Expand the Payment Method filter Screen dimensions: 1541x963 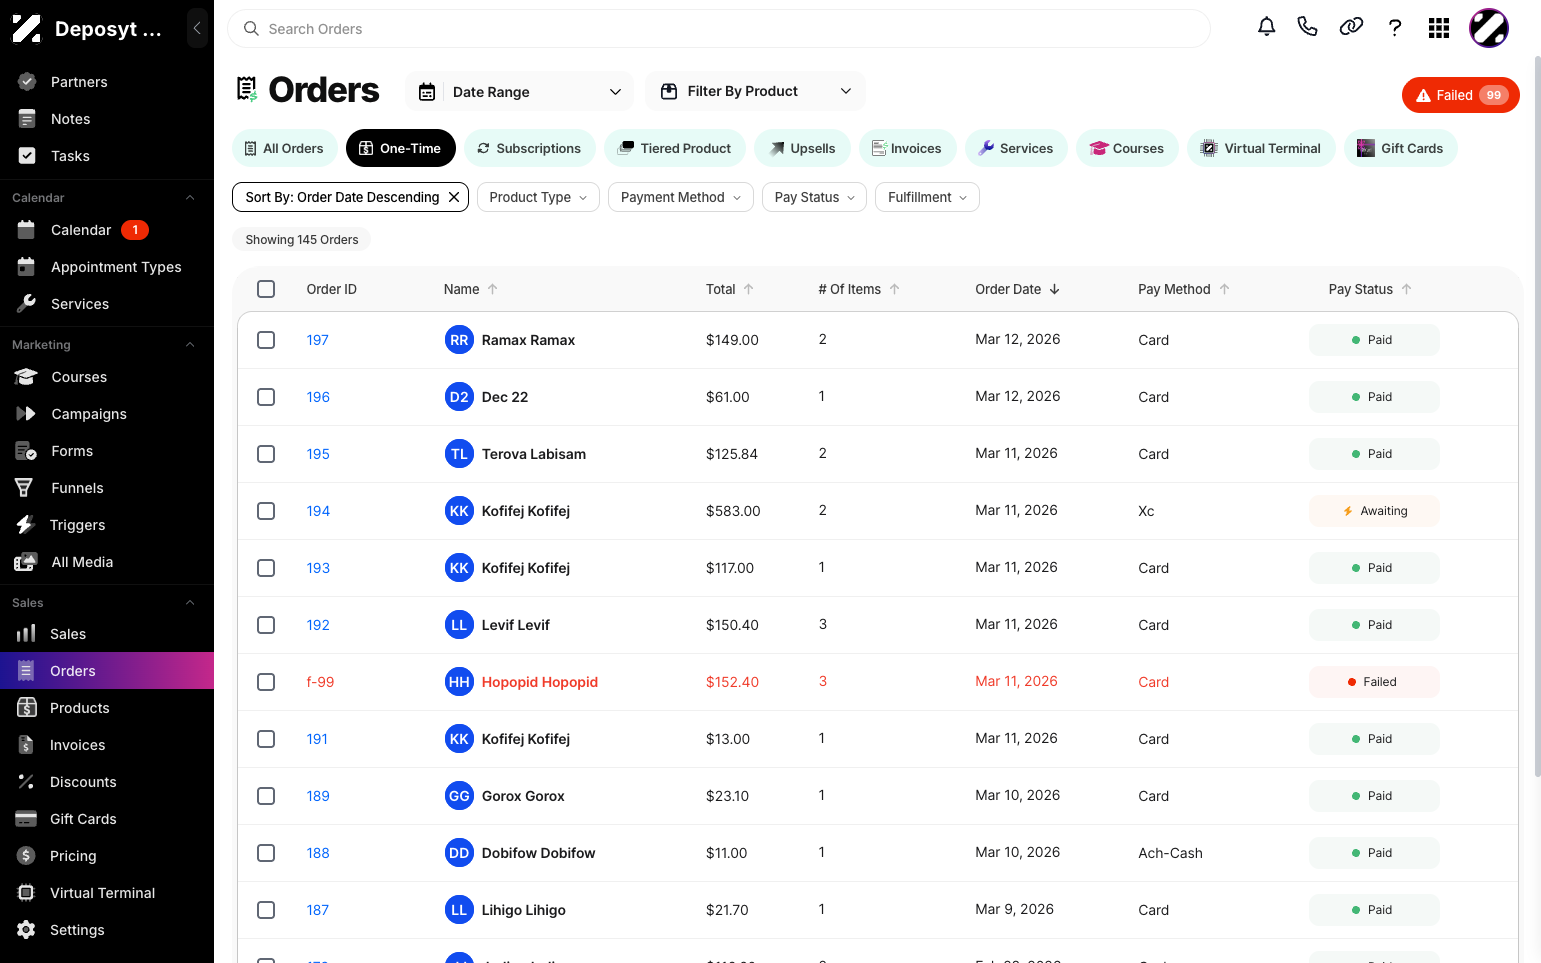tap(681, 197)
